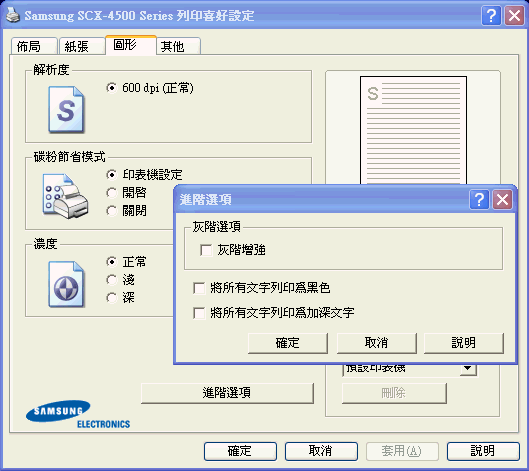Switch to the 佈局 tab

[x=34, y=46]
